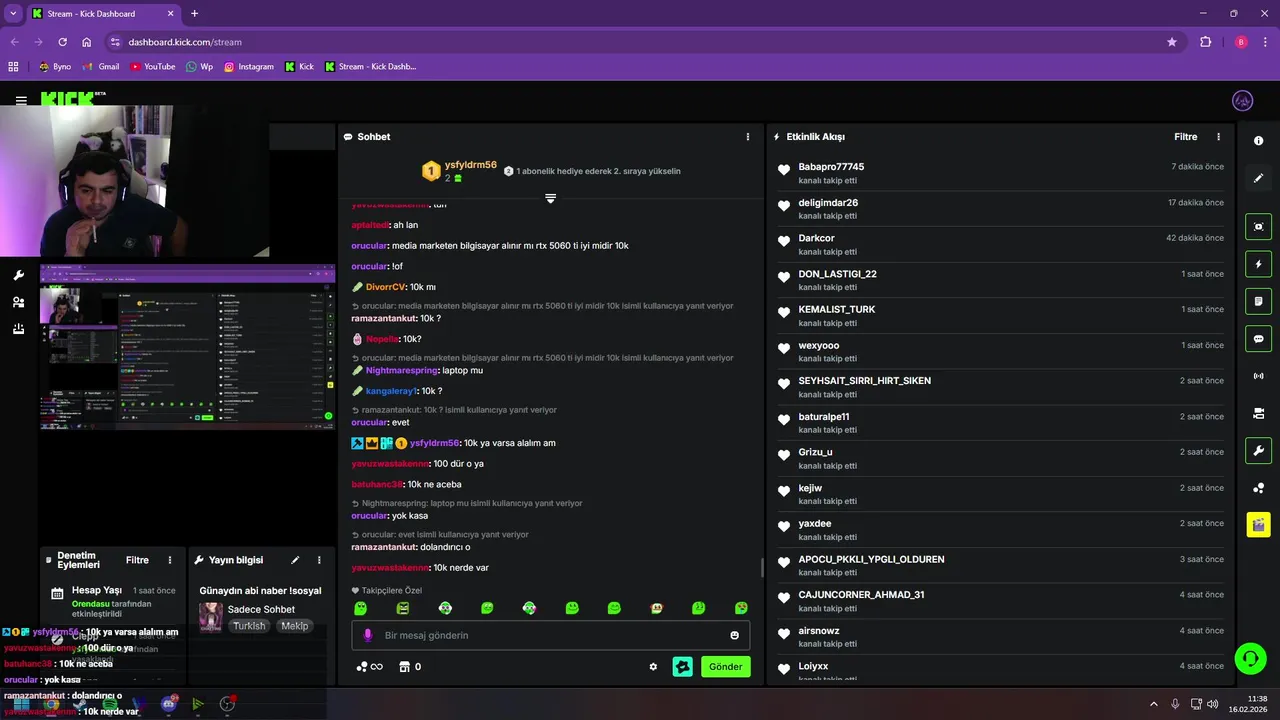Open the wrench tool in left sidebar
This screenshot has width=1280, height=720.
tap(18, 275)
